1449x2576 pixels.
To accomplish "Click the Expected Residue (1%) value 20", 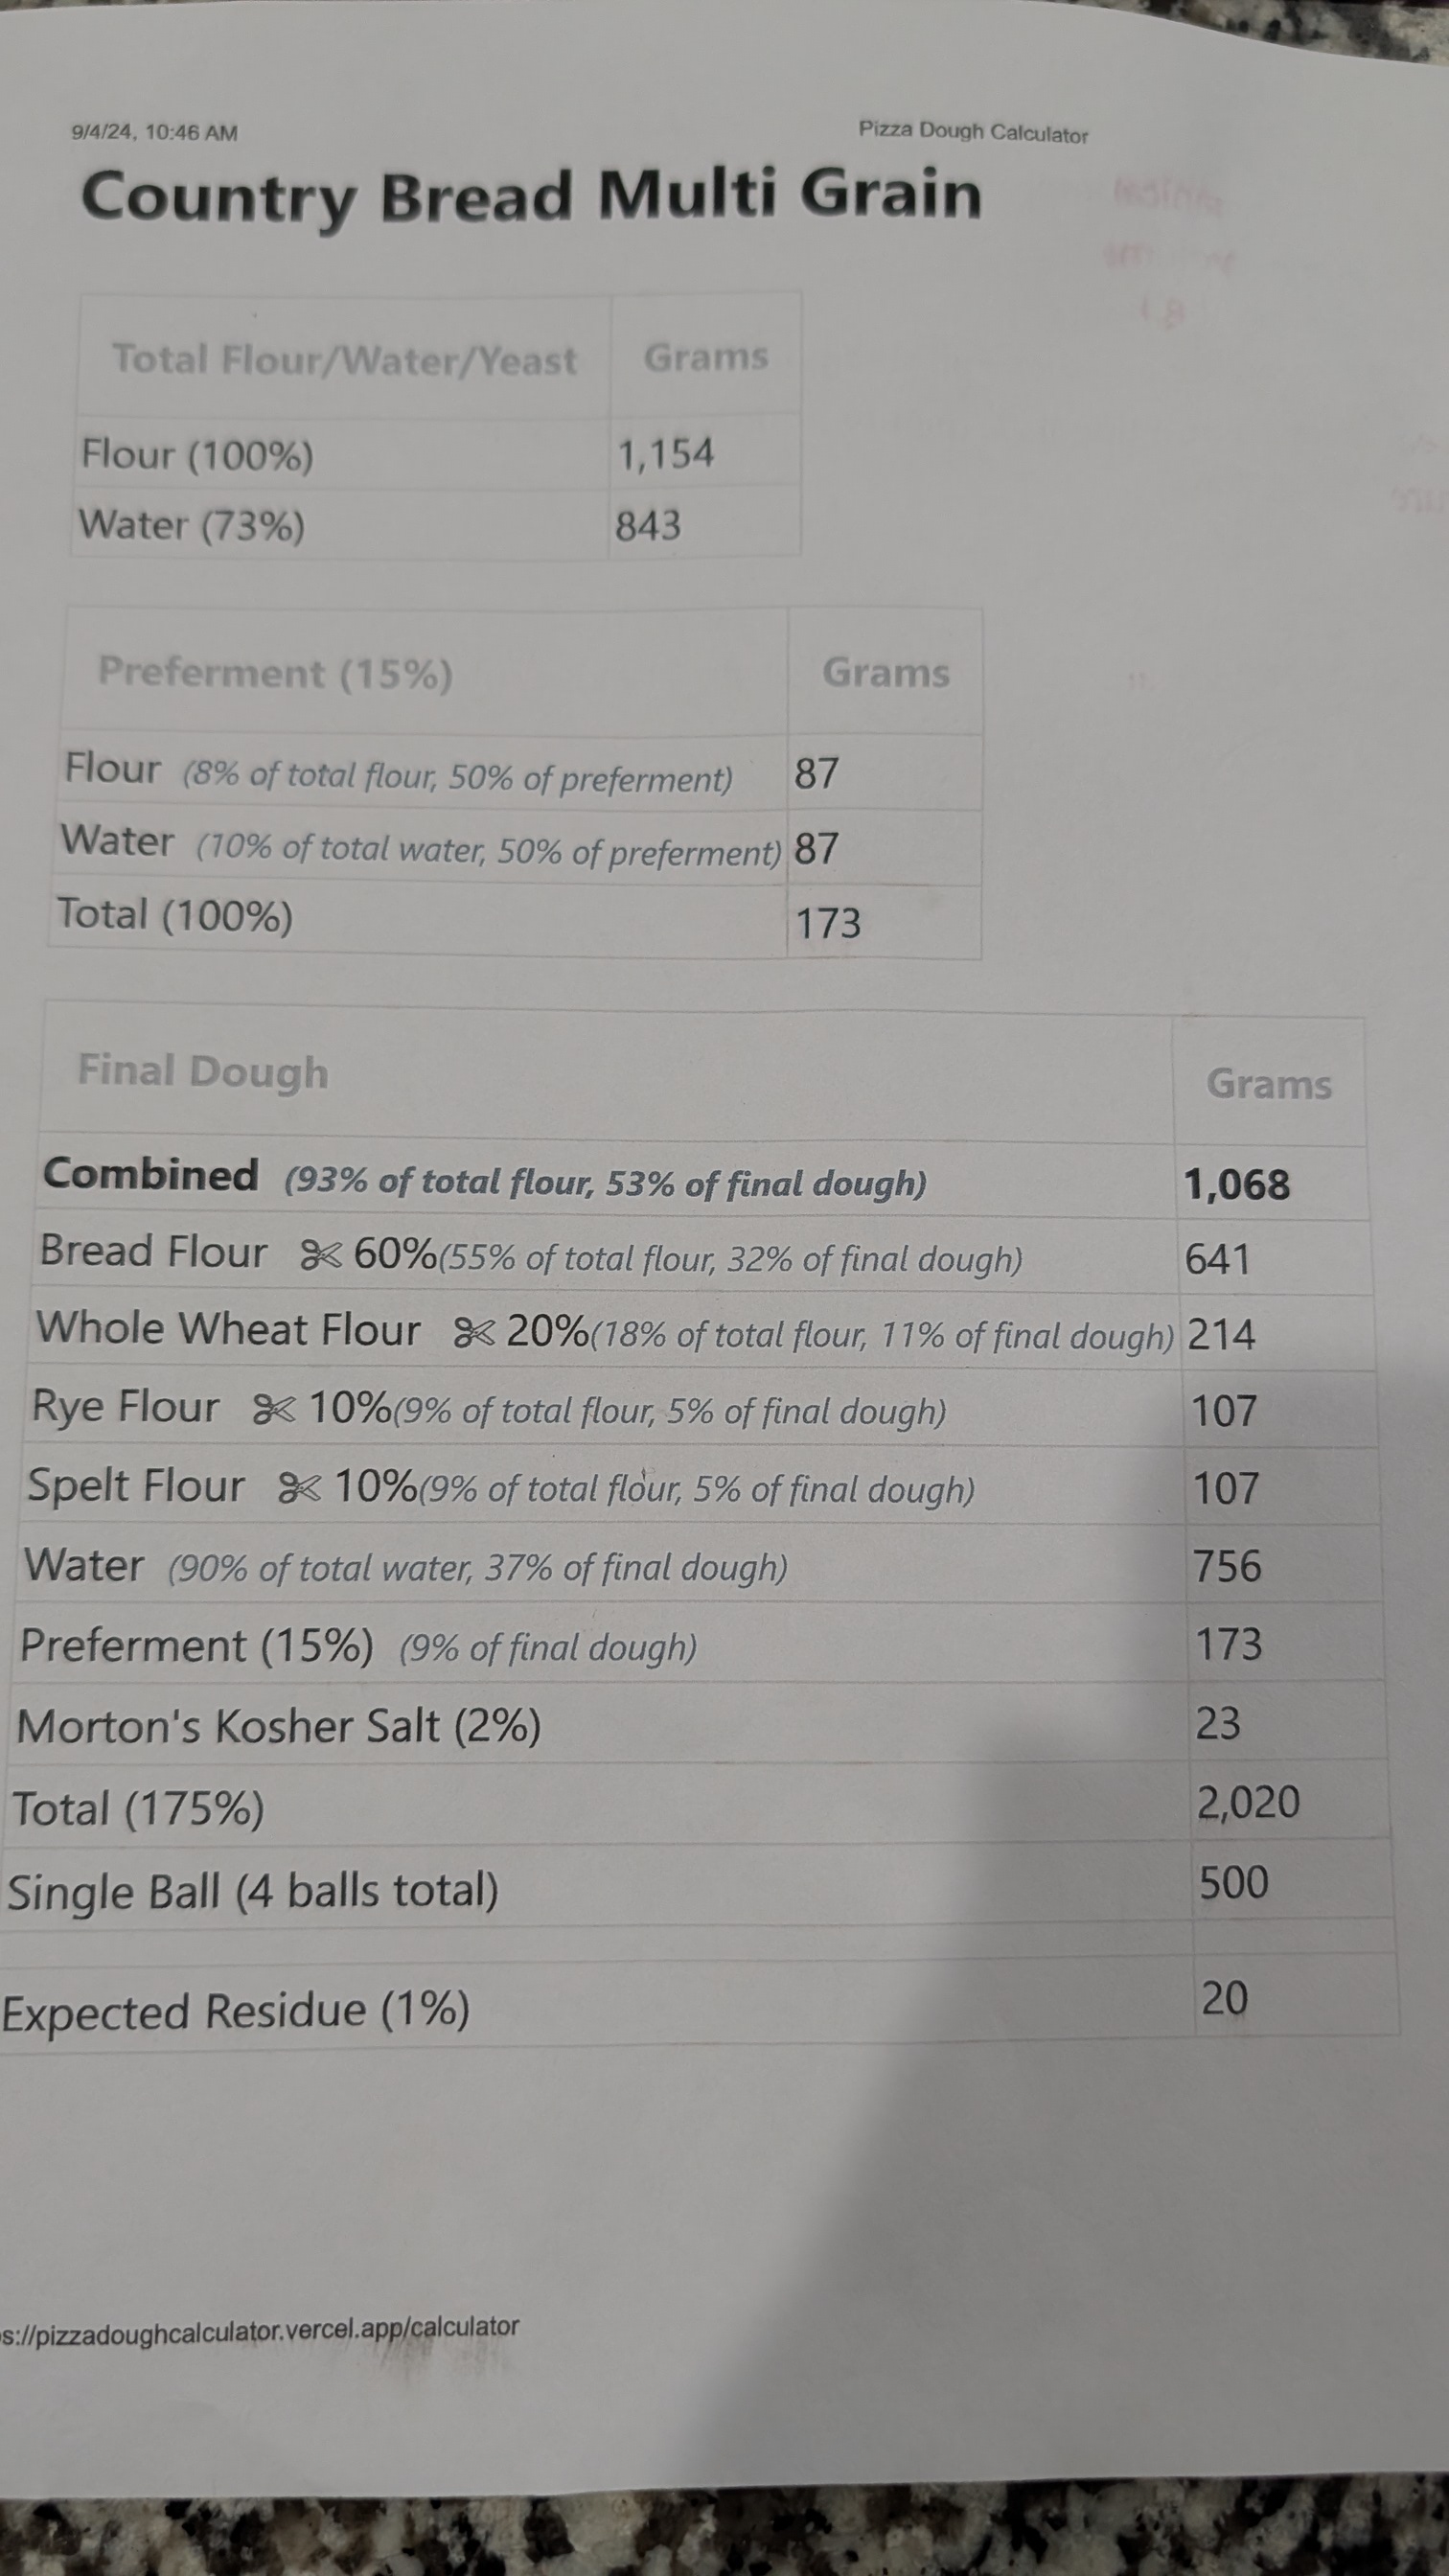I will tap(1224, 1999).
